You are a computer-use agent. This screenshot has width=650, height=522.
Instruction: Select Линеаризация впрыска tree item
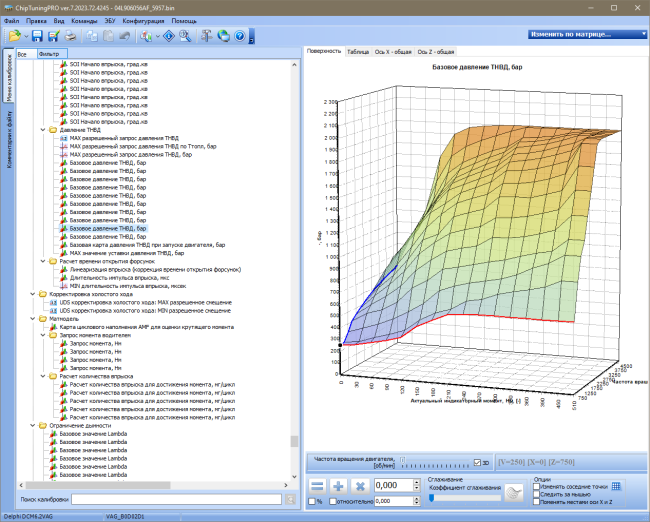pyautogui.click(x=155, y=269)
